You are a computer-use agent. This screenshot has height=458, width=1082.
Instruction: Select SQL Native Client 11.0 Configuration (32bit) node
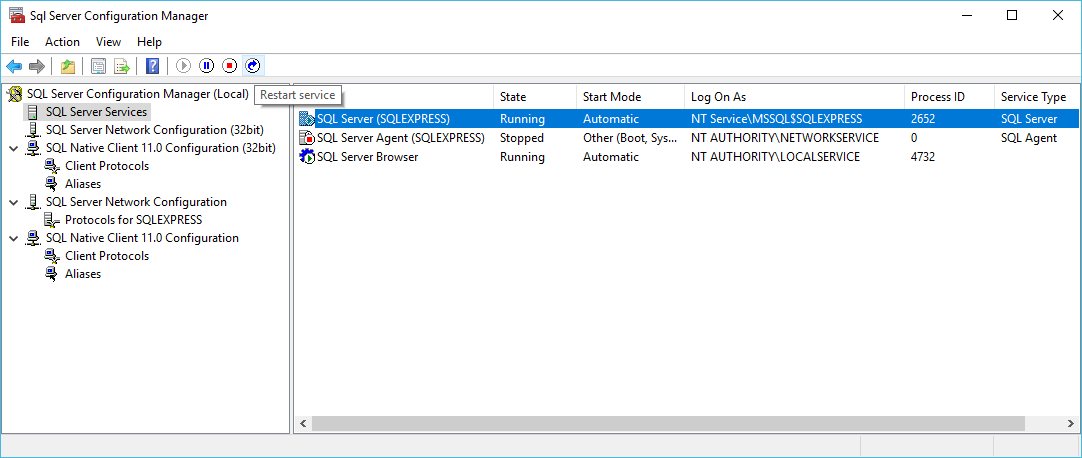(x=161, y=148)
